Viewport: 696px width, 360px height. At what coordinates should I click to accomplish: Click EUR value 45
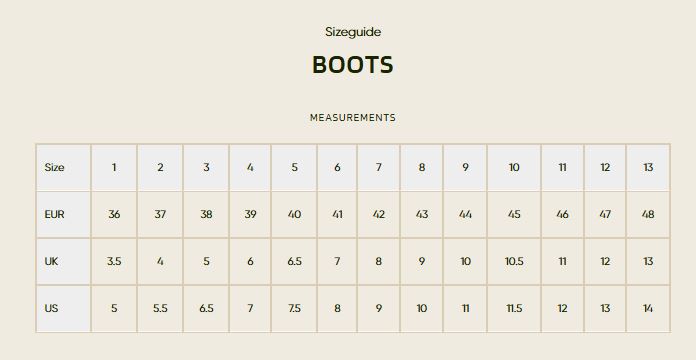click(x=514, y=214)
